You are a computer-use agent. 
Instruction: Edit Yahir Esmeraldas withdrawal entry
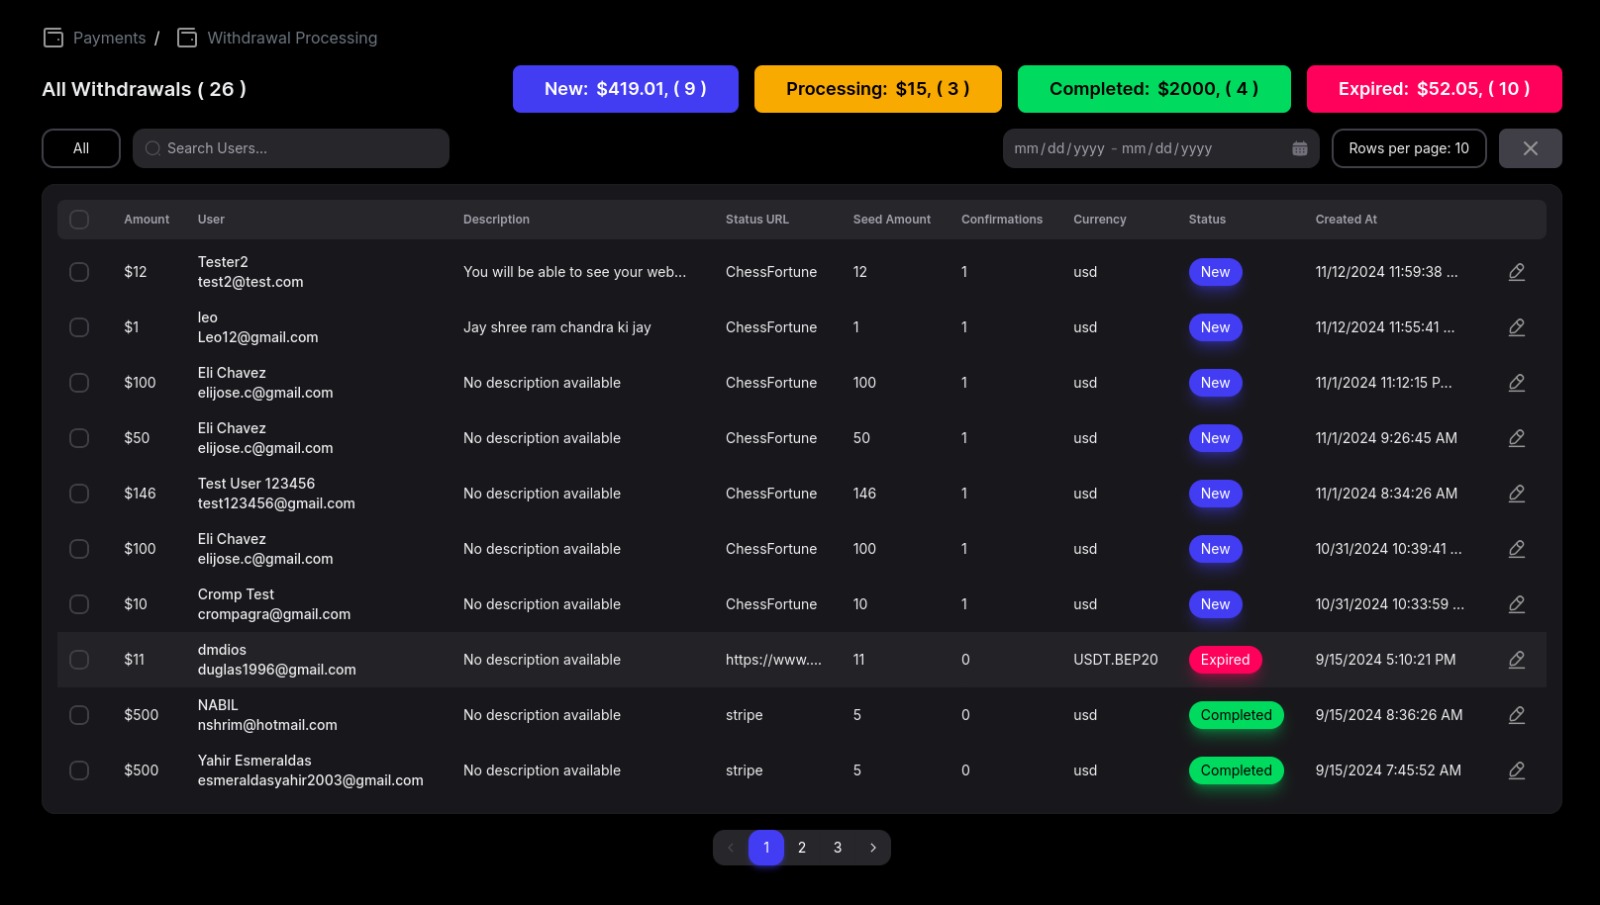pyautogui.click(x=1516, y=771)
